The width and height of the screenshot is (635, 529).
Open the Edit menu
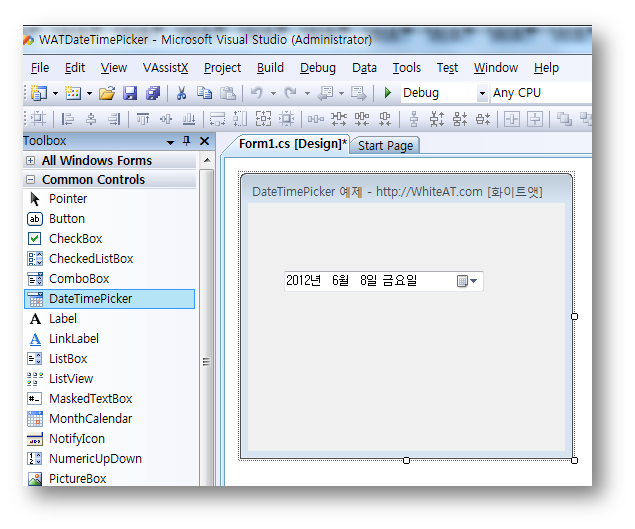75,68
